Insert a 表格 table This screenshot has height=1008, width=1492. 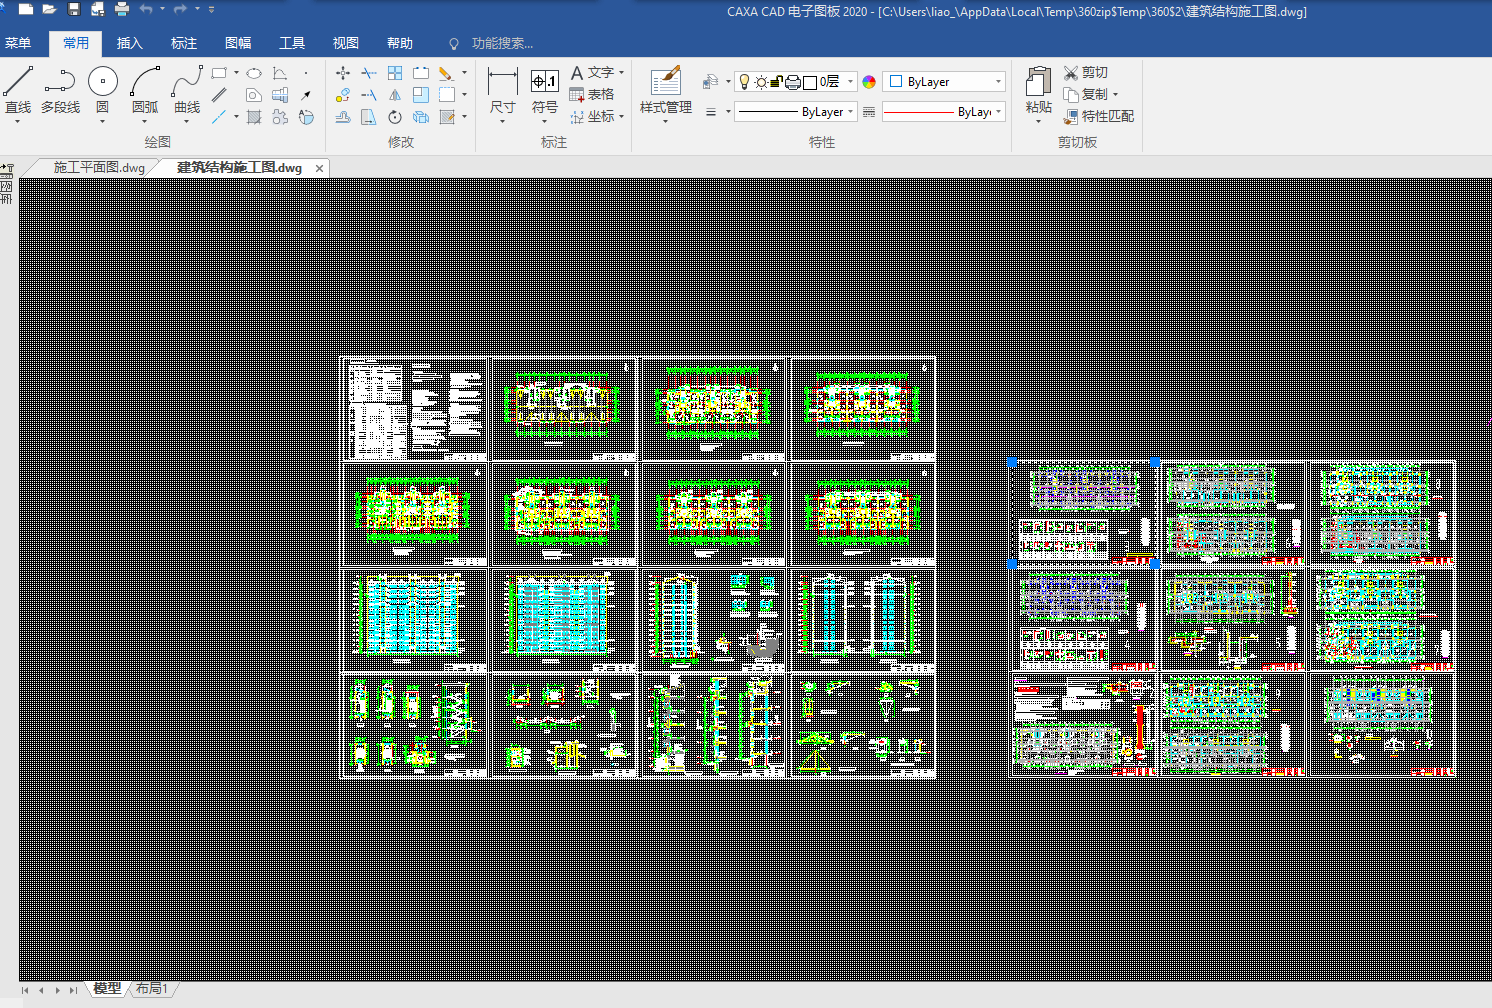[x=592, y=94]
